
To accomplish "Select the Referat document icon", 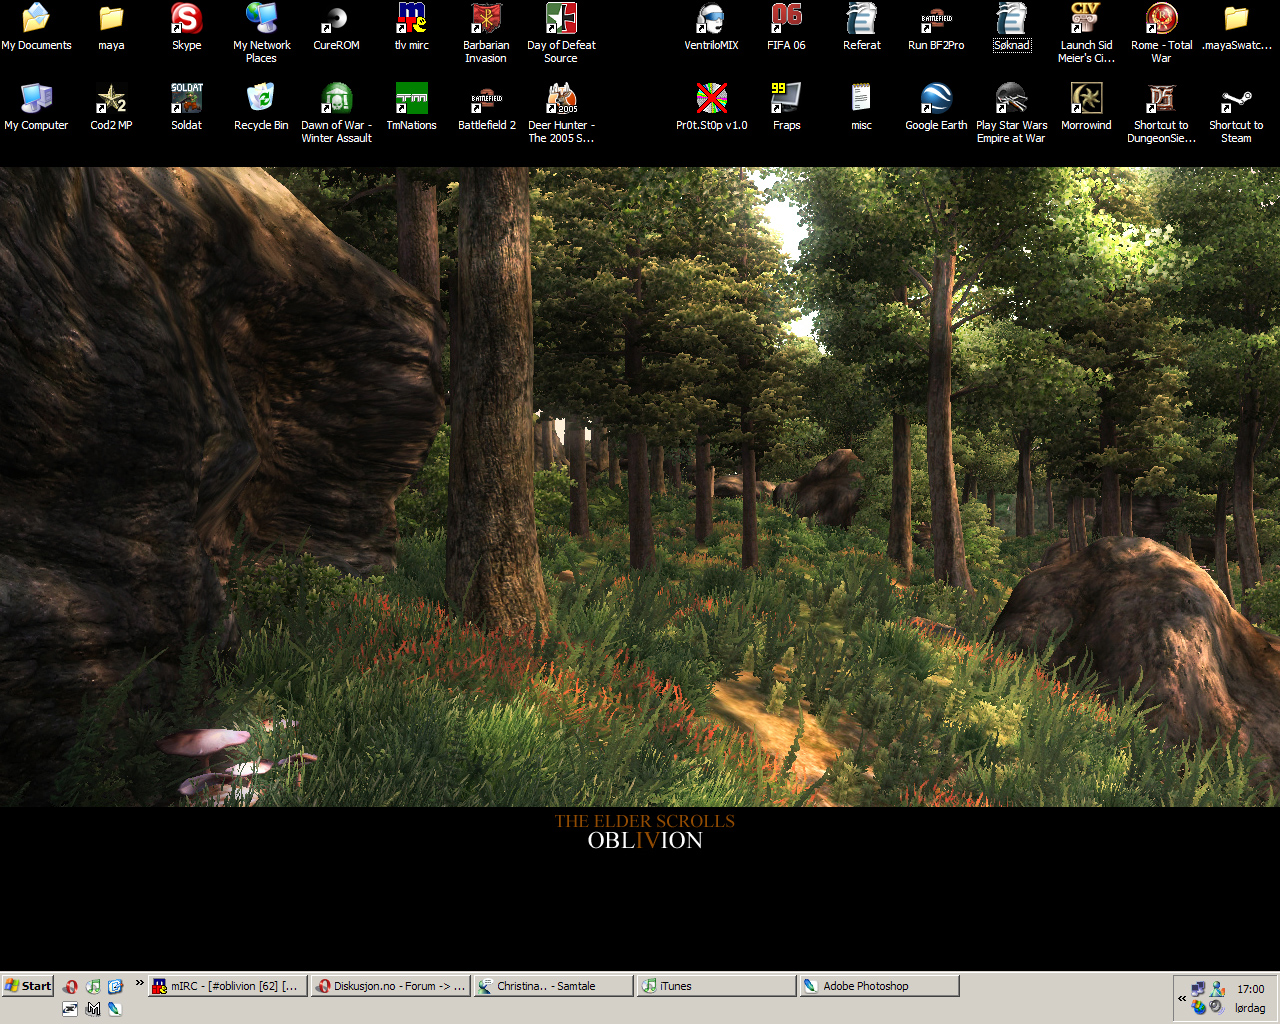I will tap(861, 27).
